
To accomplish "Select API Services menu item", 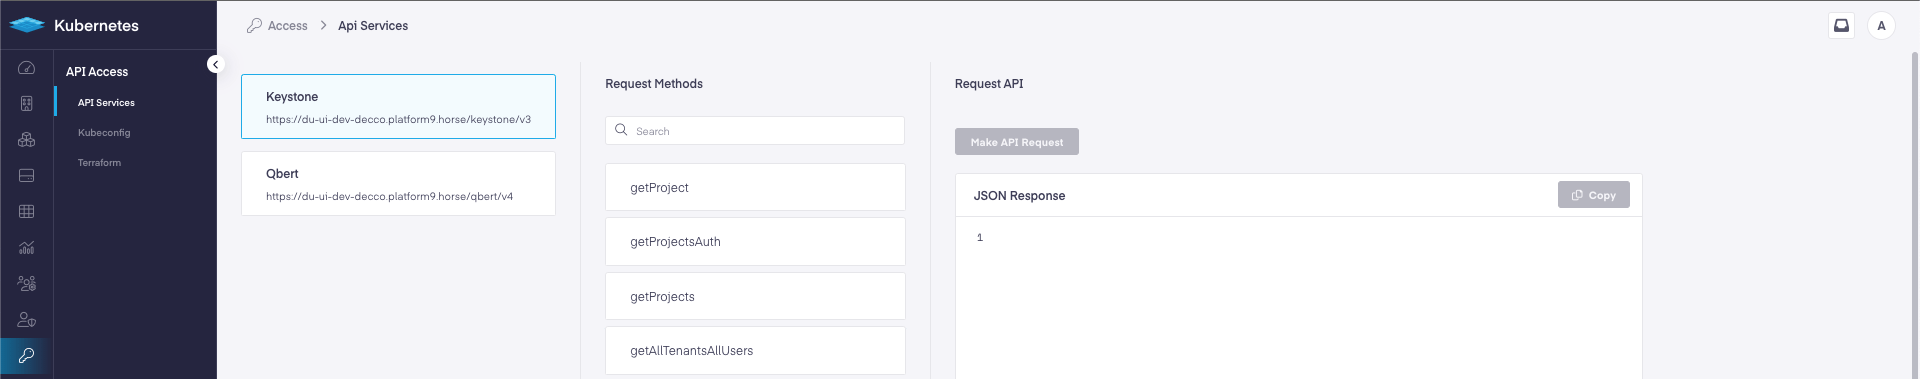I will [106, 103].
